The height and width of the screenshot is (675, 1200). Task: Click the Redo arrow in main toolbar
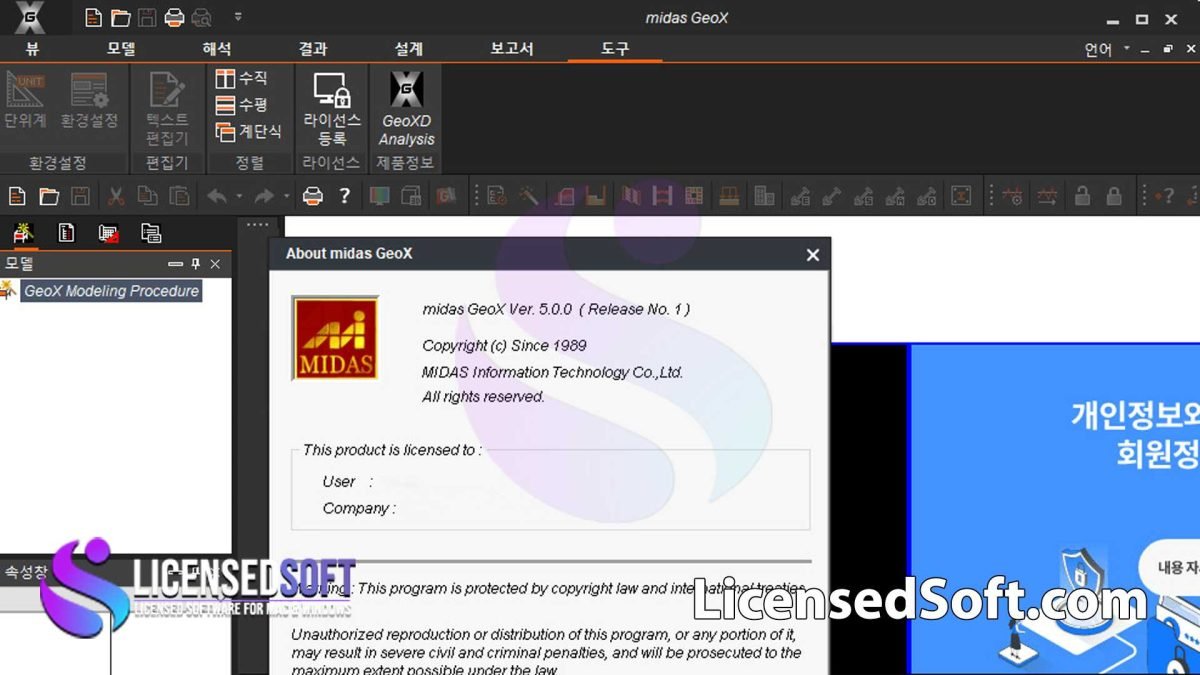click(x=264, y=196)
